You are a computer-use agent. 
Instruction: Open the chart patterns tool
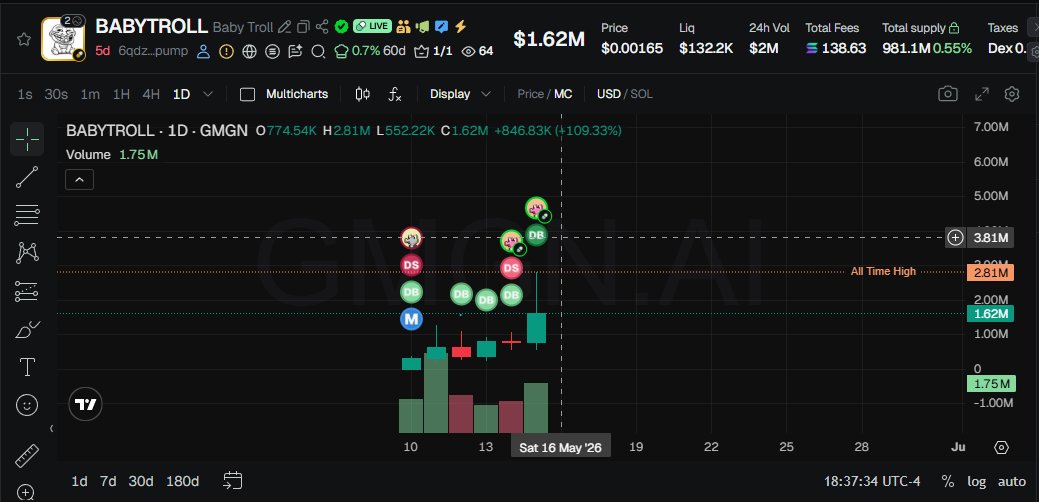(27, 252)
